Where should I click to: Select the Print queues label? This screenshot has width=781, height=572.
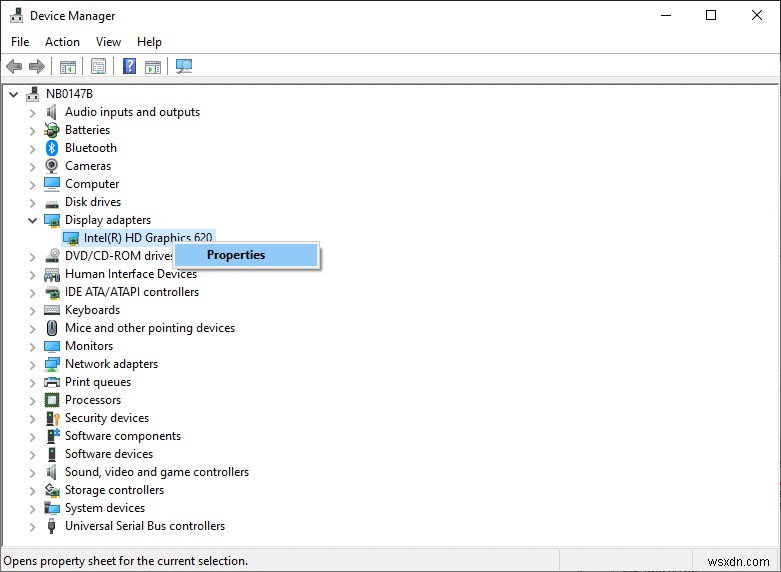coord(98,382)
